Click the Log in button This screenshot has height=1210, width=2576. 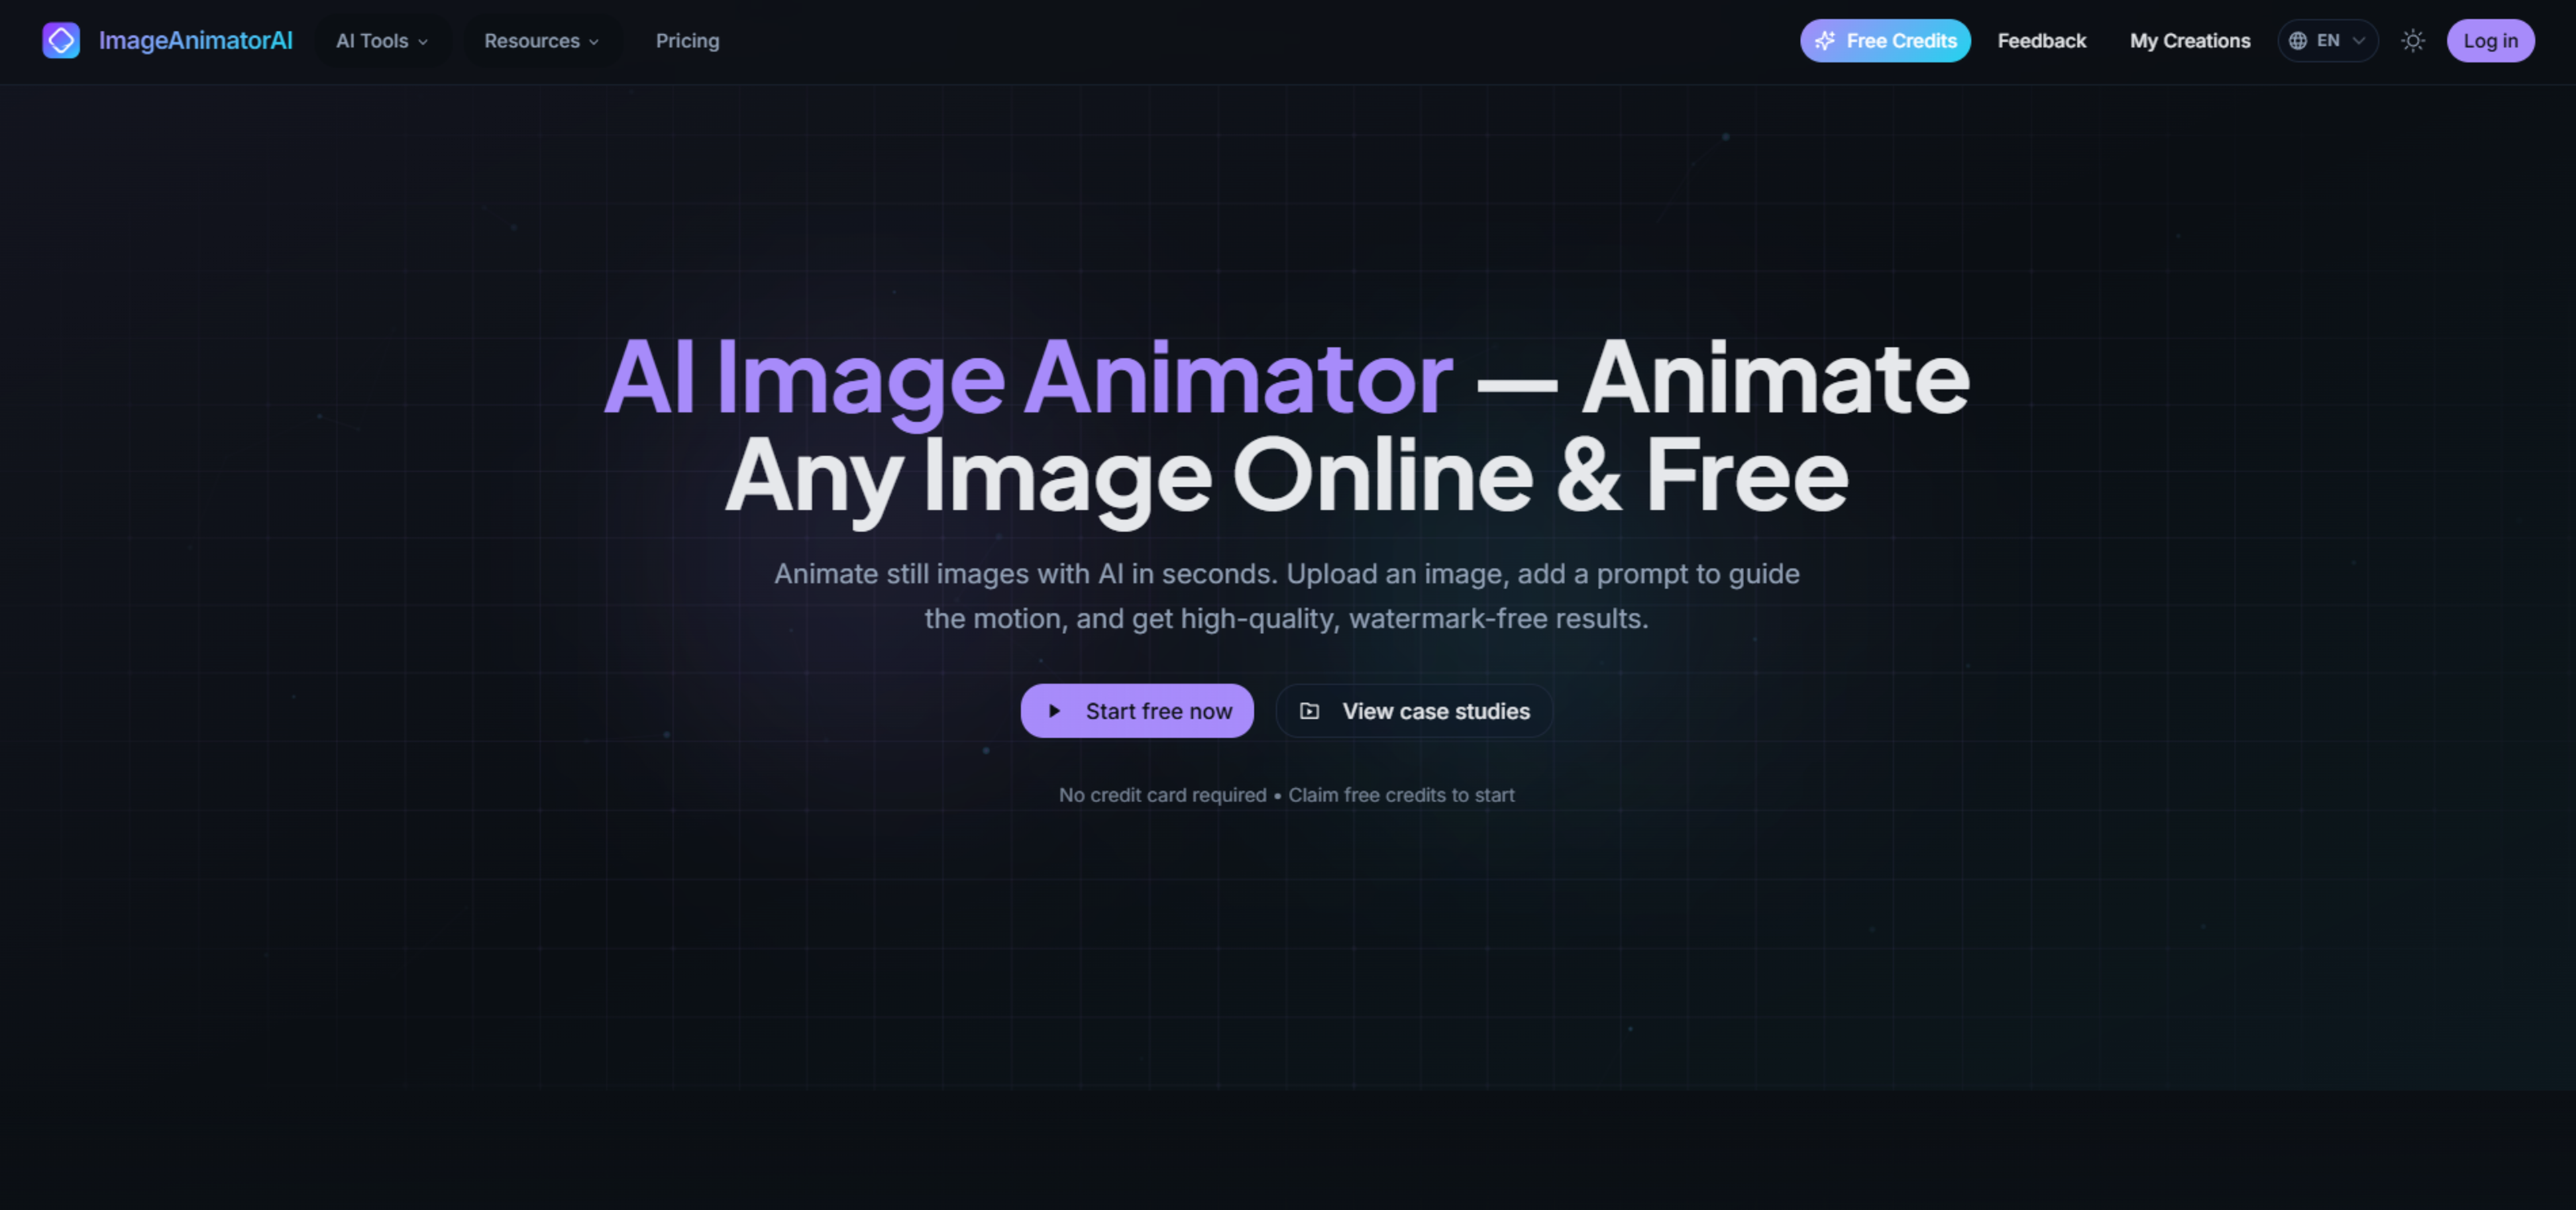[2490, 41]
